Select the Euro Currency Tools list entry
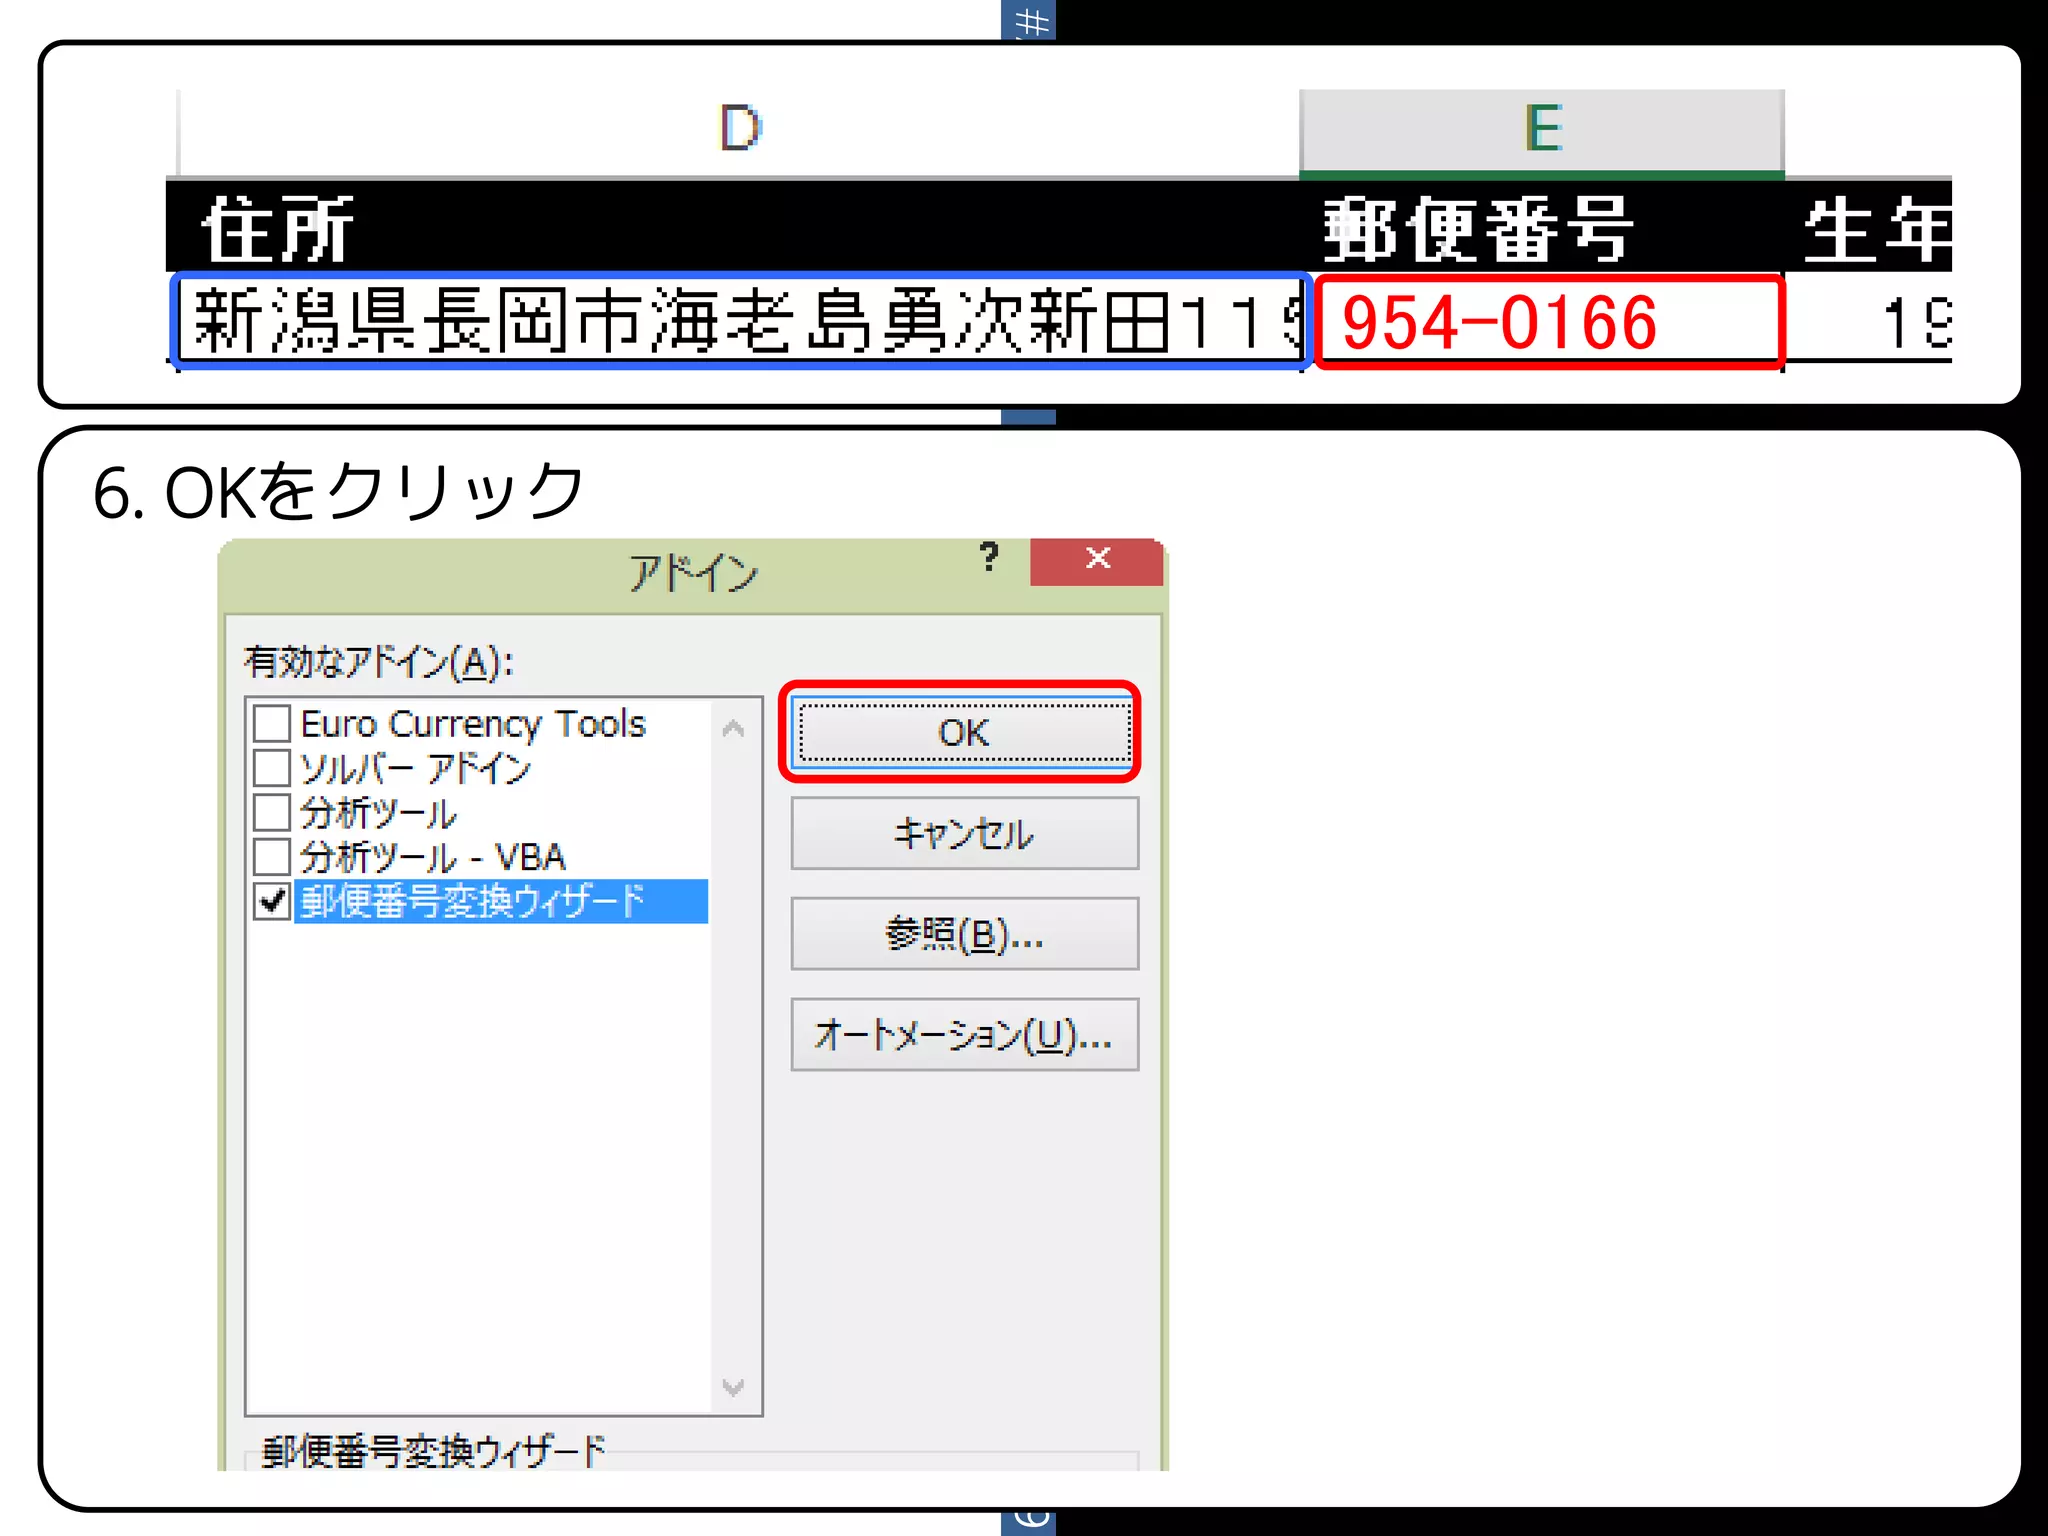The height and width of the screenshot is (1536, 2048). (473, 723)
